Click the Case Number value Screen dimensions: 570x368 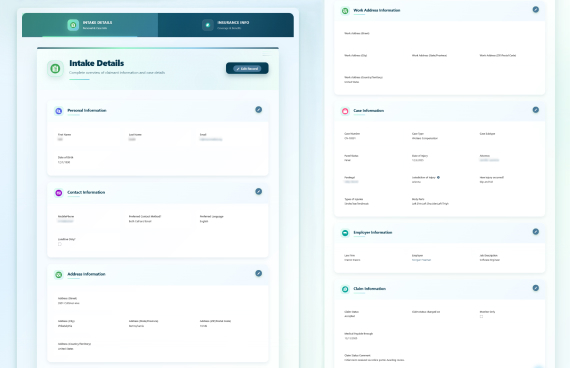click(x=350, y=138)
